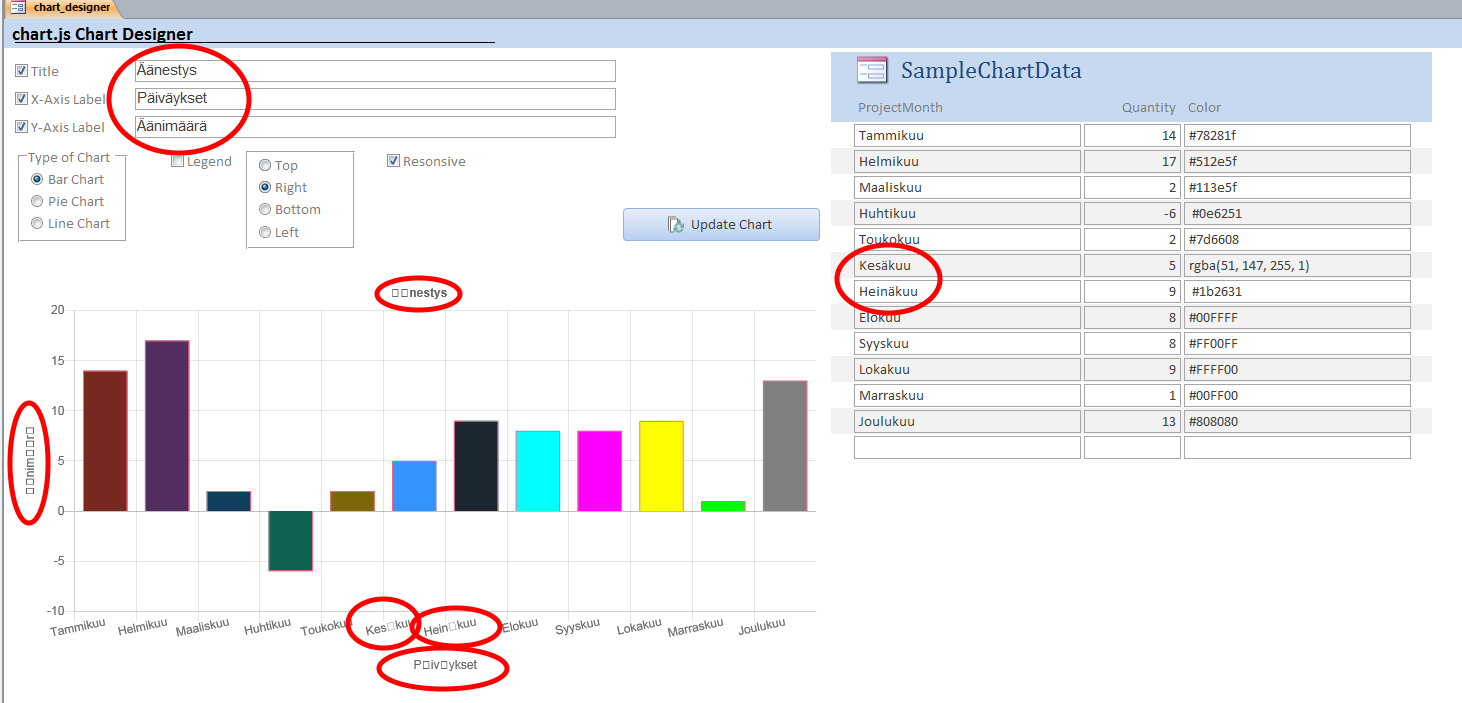This screenshot has height=703, width=1462.
Task: Click the Joulukuu month cell
Action: pyautogui.click(x=967, y=421)
